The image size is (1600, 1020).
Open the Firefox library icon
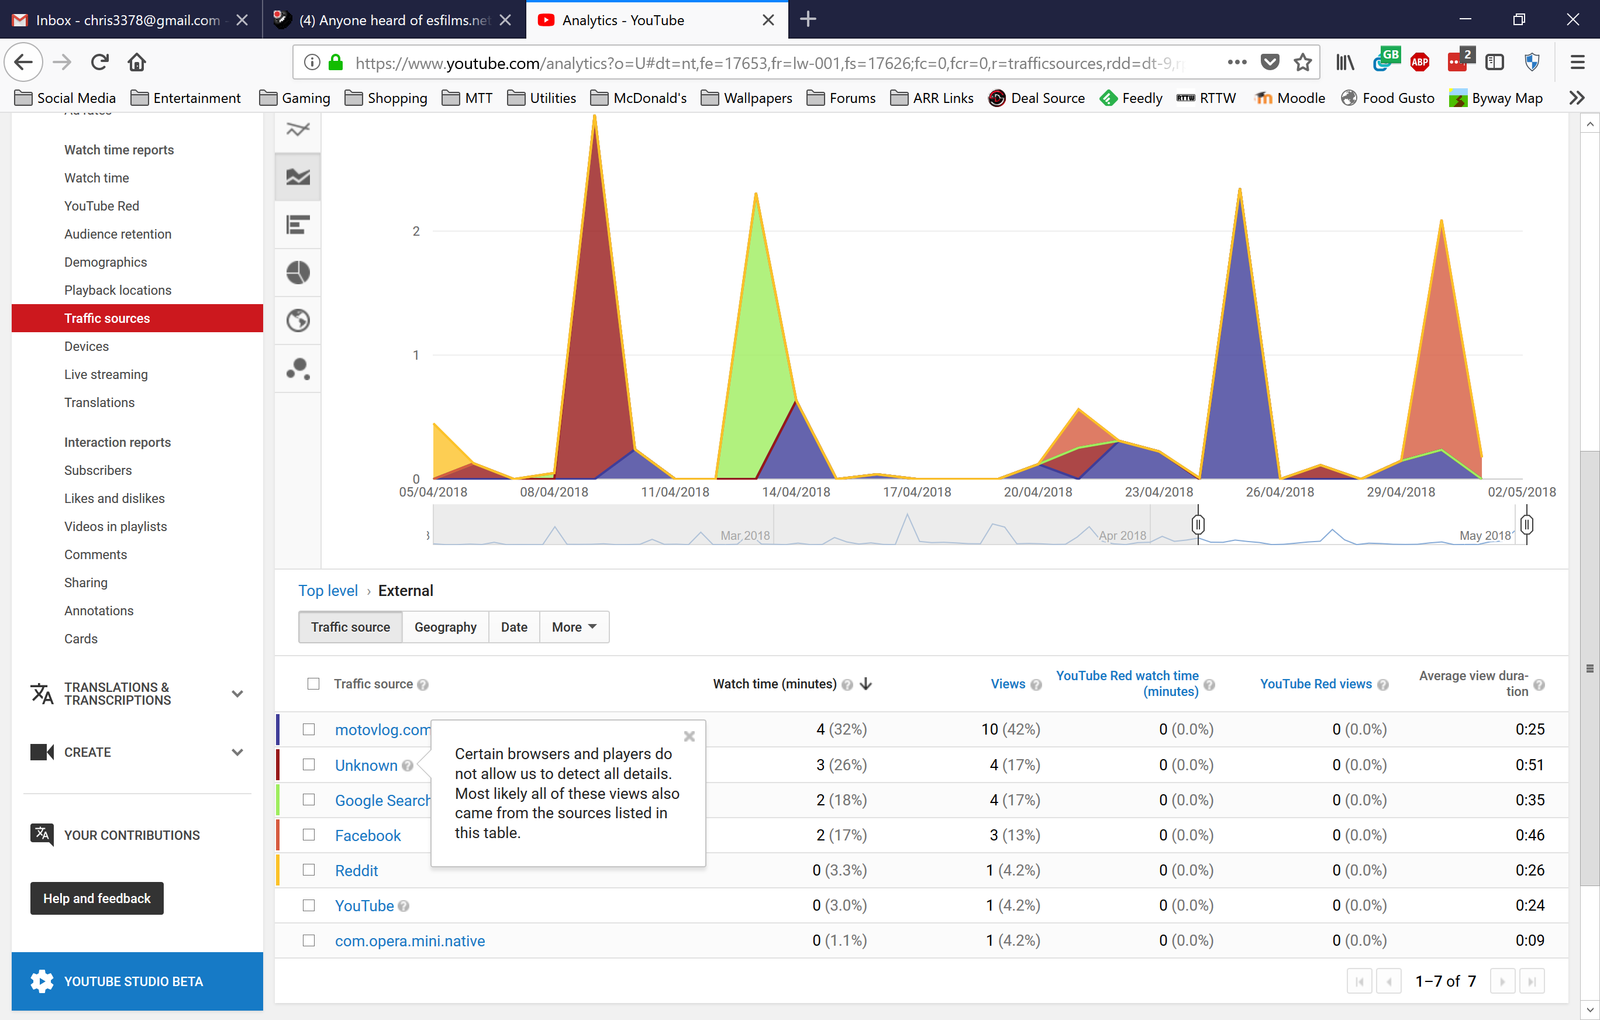click(1345, 62)
